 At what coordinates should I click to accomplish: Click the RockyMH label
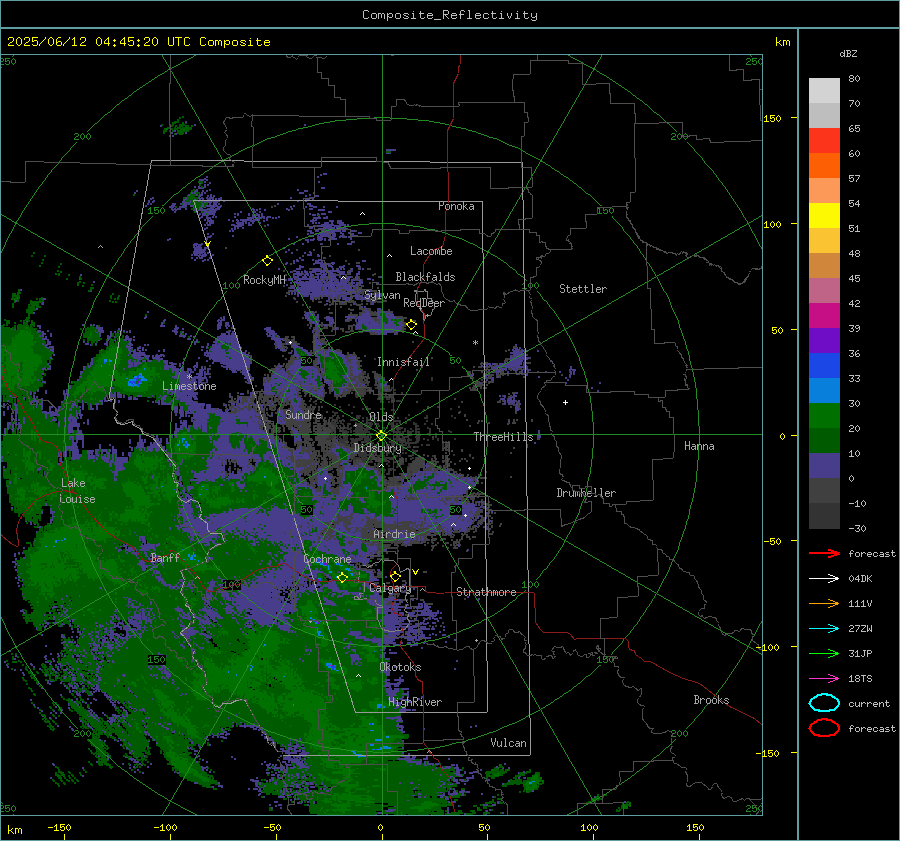coord(264,280)
